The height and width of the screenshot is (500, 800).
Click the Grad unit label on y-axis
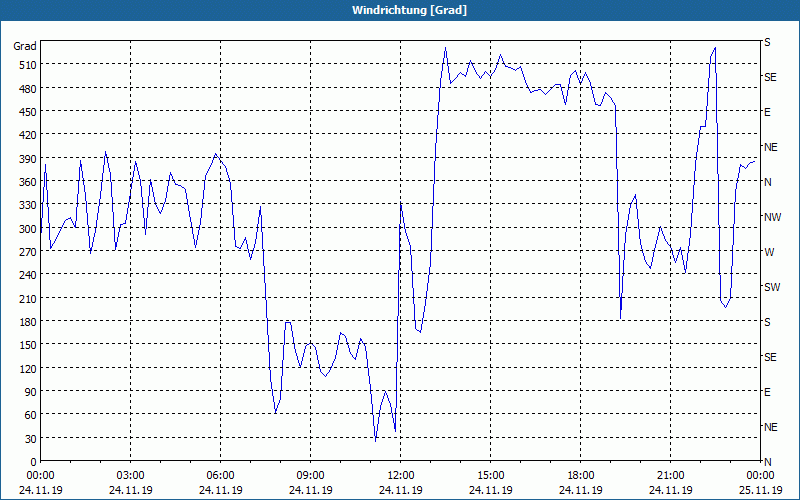pyautogui.click(x=25, y=46)
